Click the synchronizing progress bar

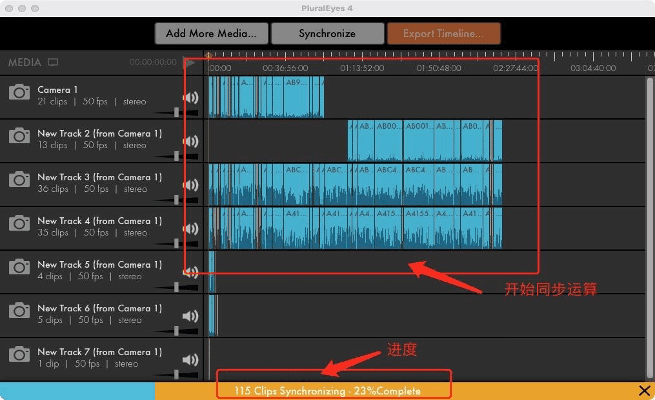(x=328, y=391)
